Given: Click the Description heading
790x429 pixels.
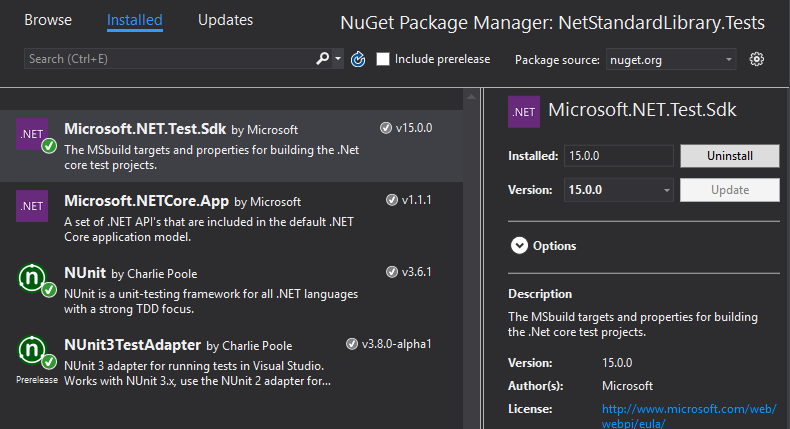Looking at the screenshot, I should pos(540,294).
